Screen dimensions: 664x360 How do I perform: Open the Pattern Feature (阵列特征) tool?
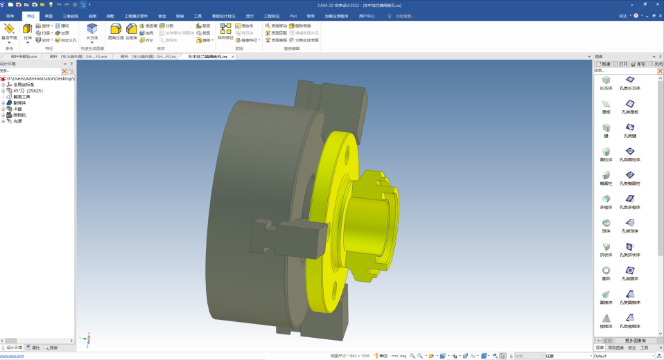[225, 32]
